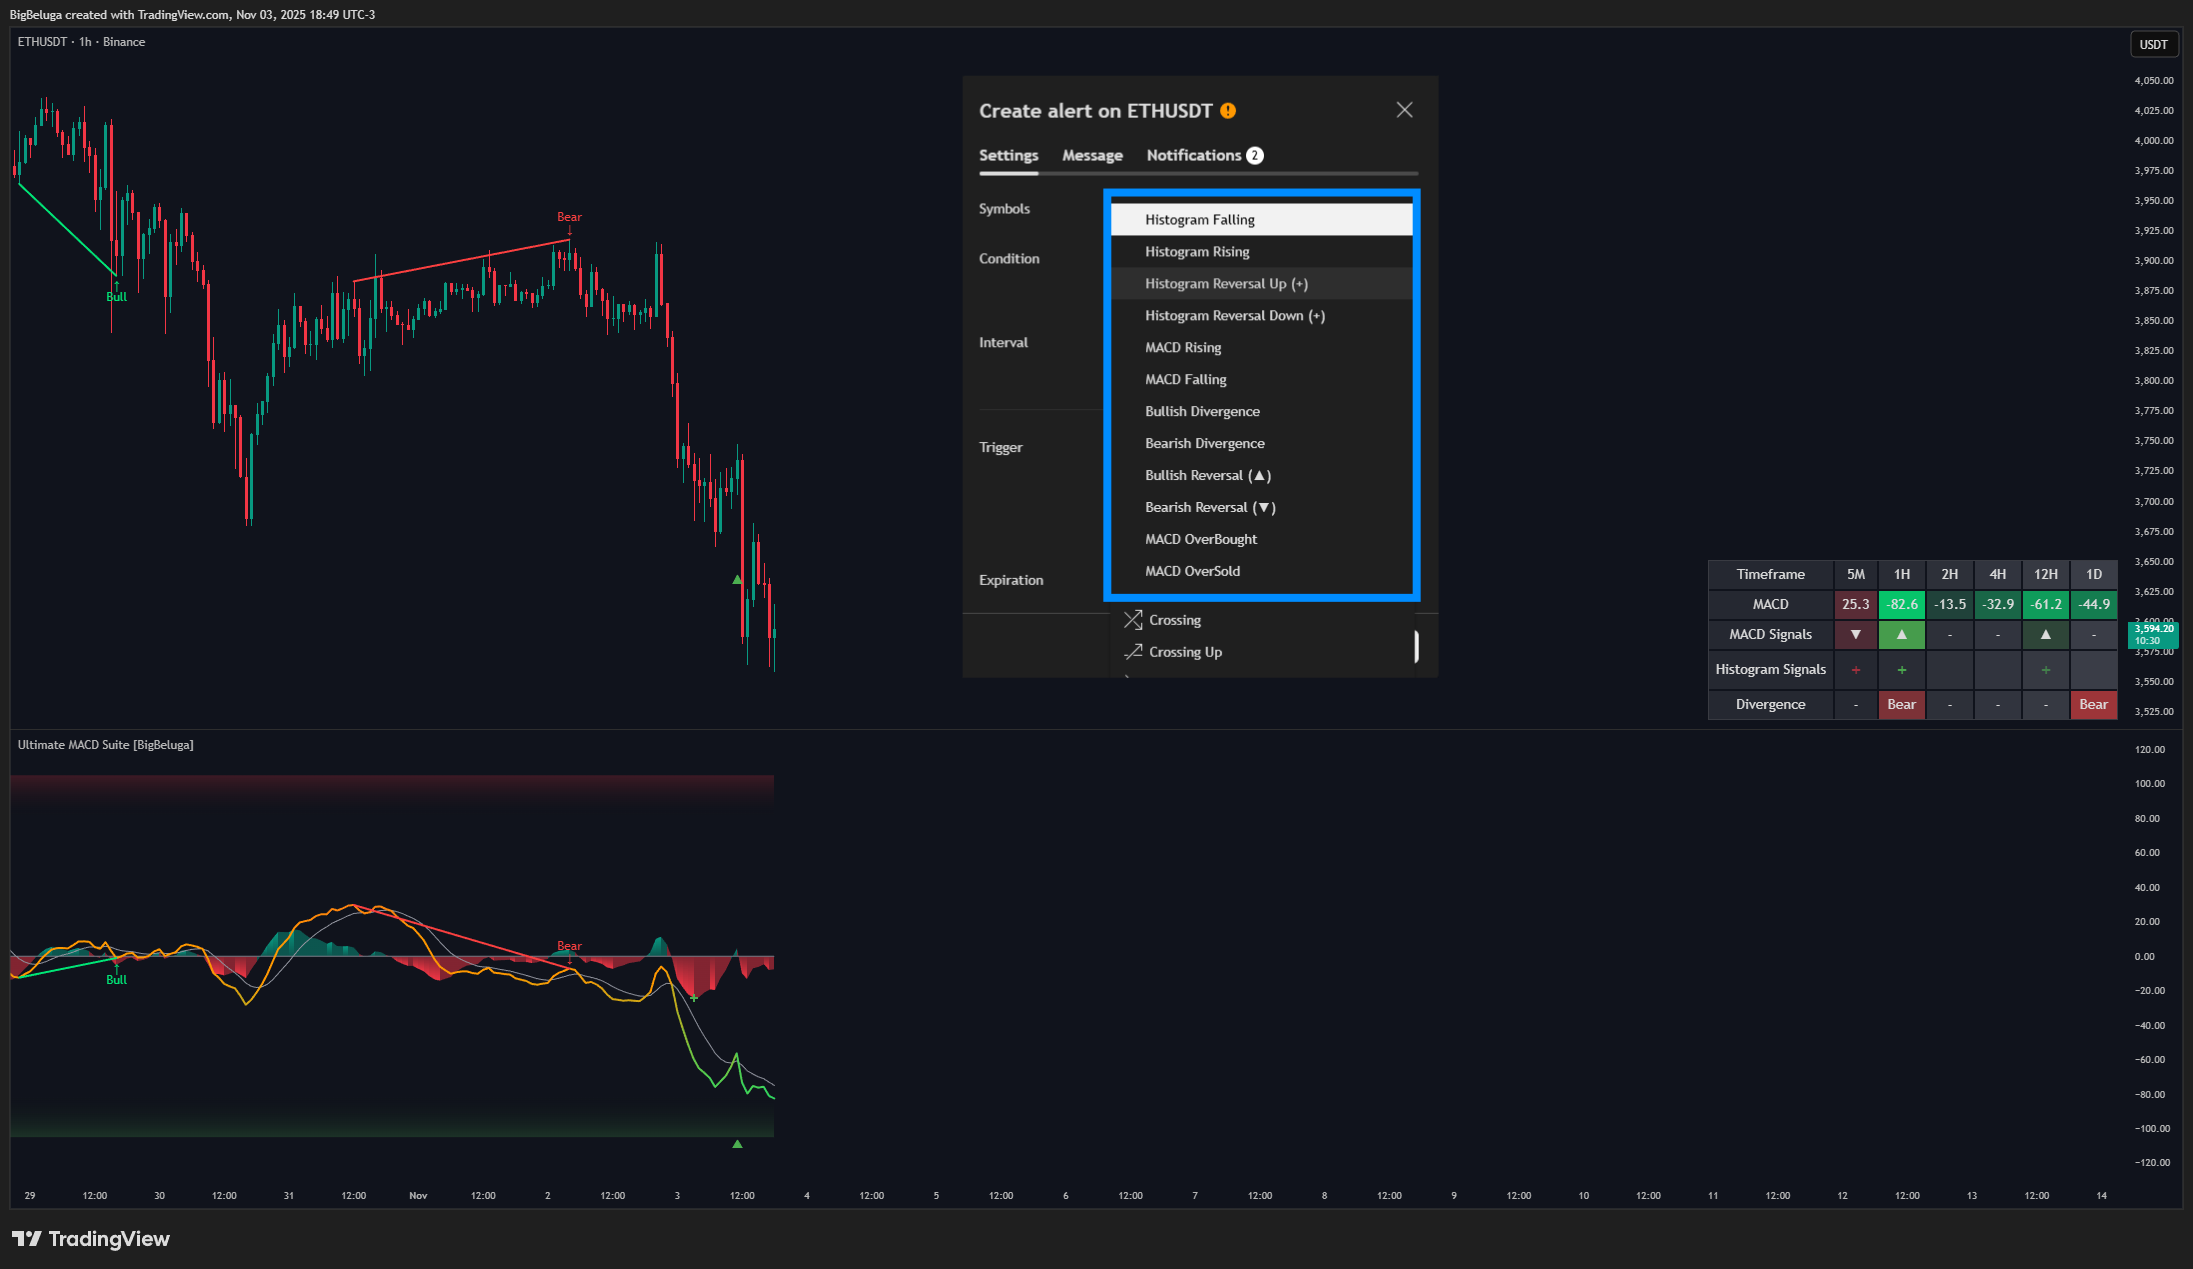This screenshot has height=1269, width=2193.
Task: Click the MACD value -61.2 in 12H column
Action: 2046,604
